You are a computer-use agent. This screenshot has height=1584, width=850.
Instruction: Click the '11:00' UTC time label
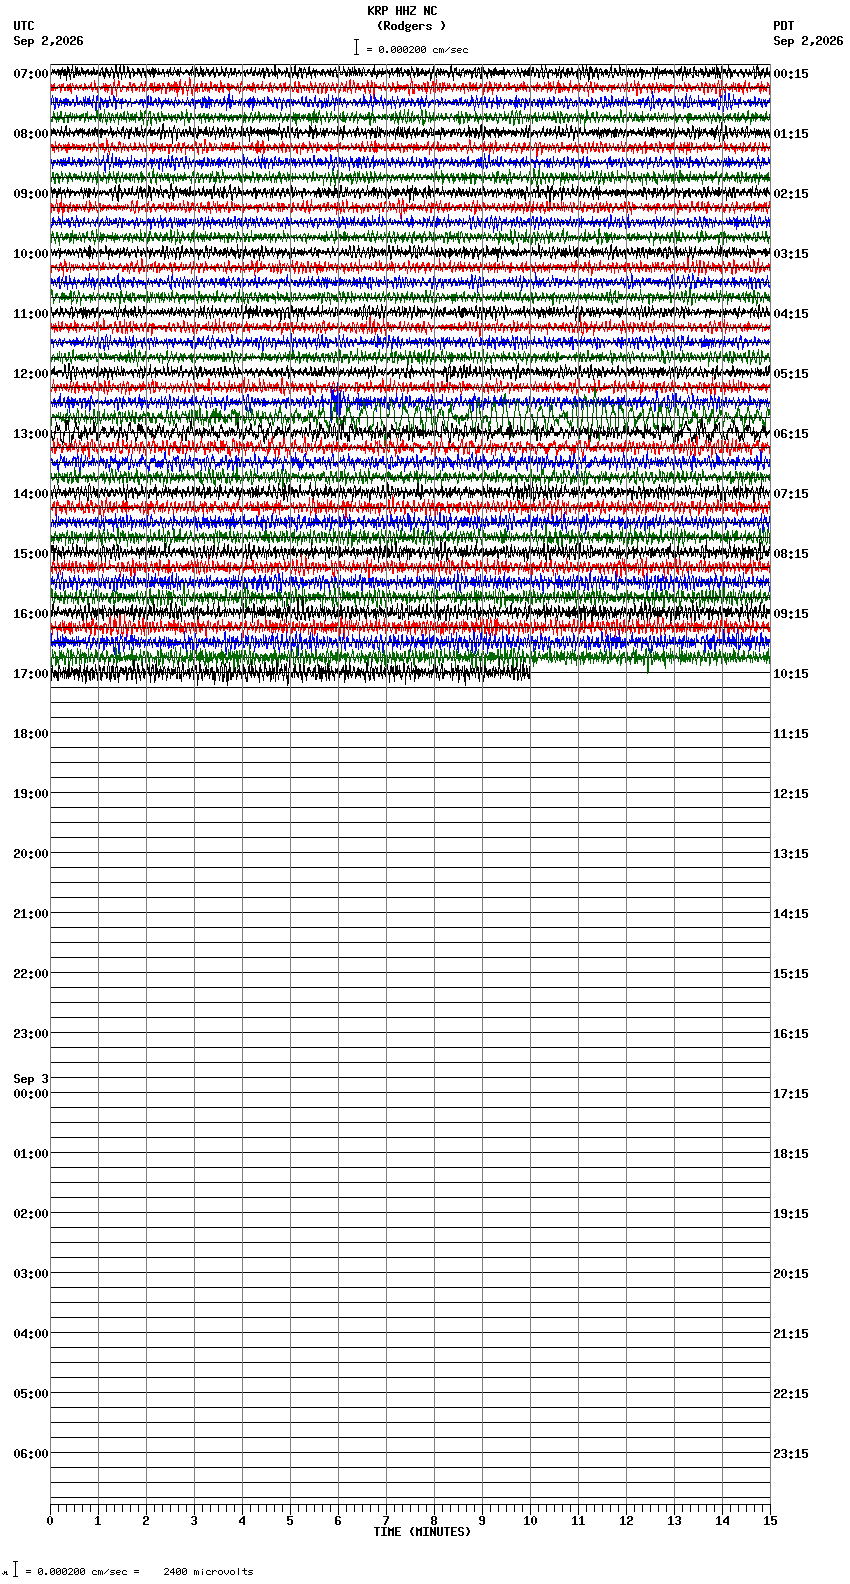(x=31, y=314)
